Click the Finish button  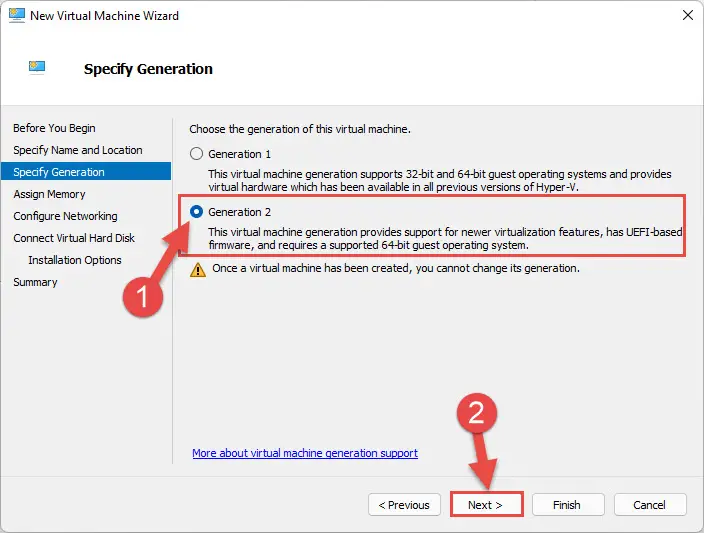click(568, 505)
